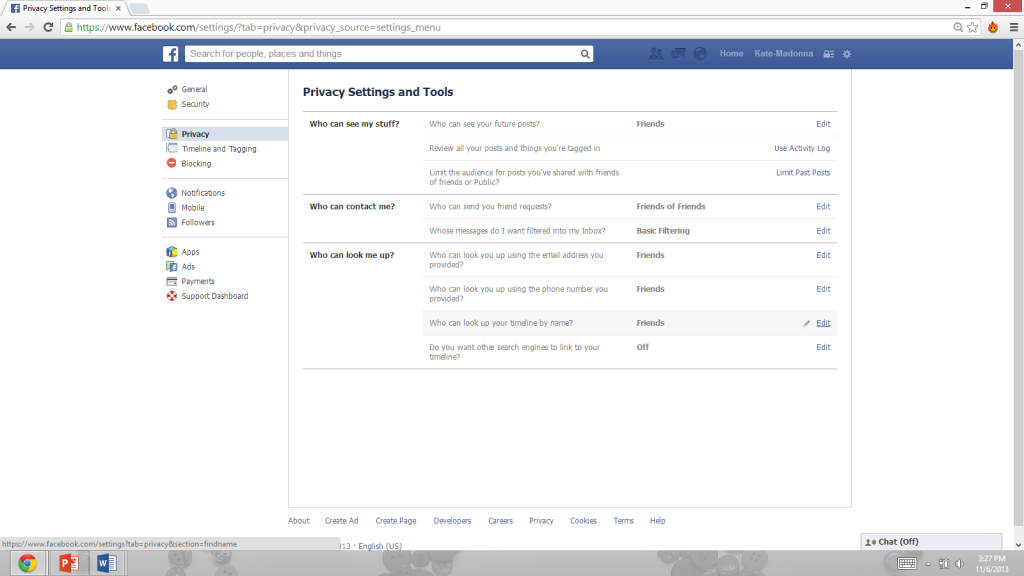This screenshot has width=1024, height=576.
Task: Click Limit Past Posts link
Action: 803,173
